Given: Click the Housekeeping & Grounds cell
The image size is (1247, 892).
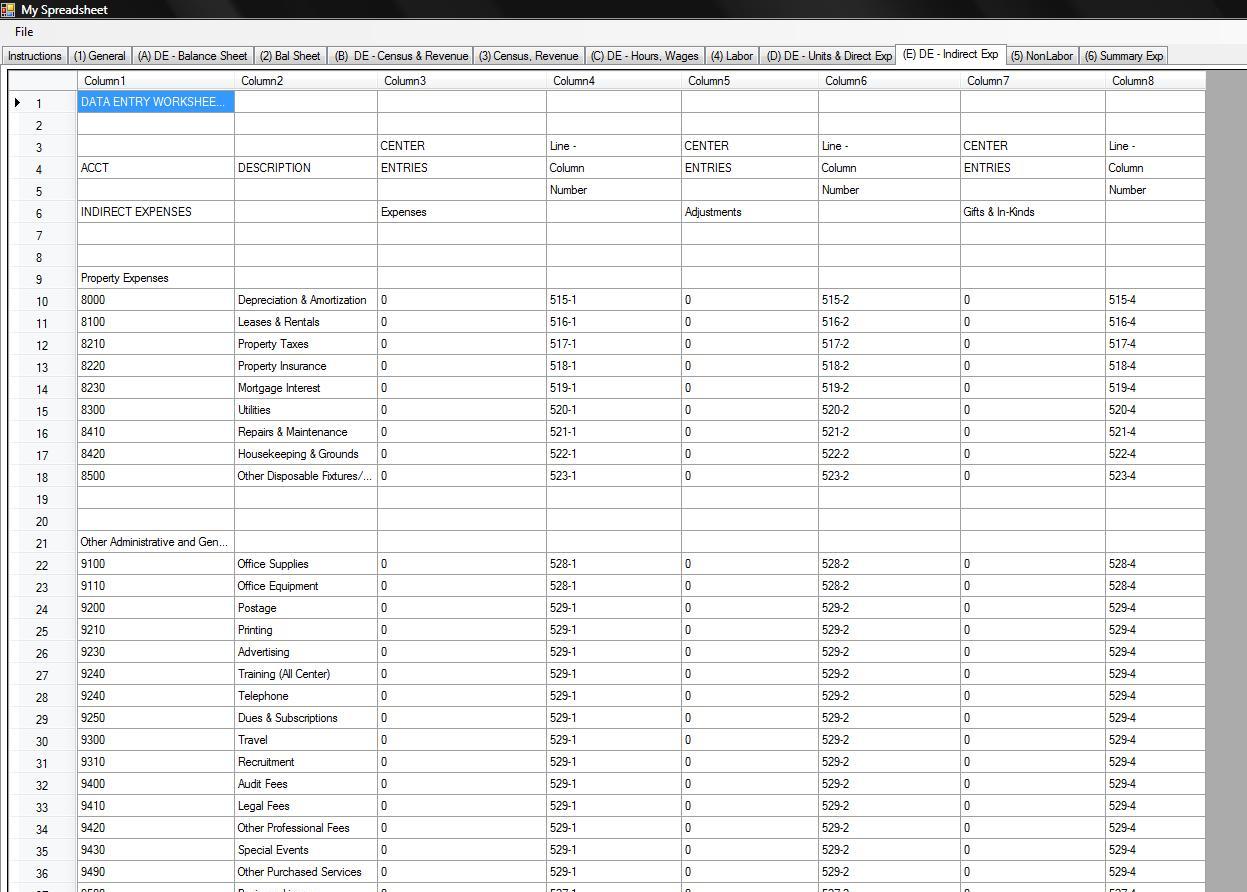Looking at the screenshot, I should (306, 454).
